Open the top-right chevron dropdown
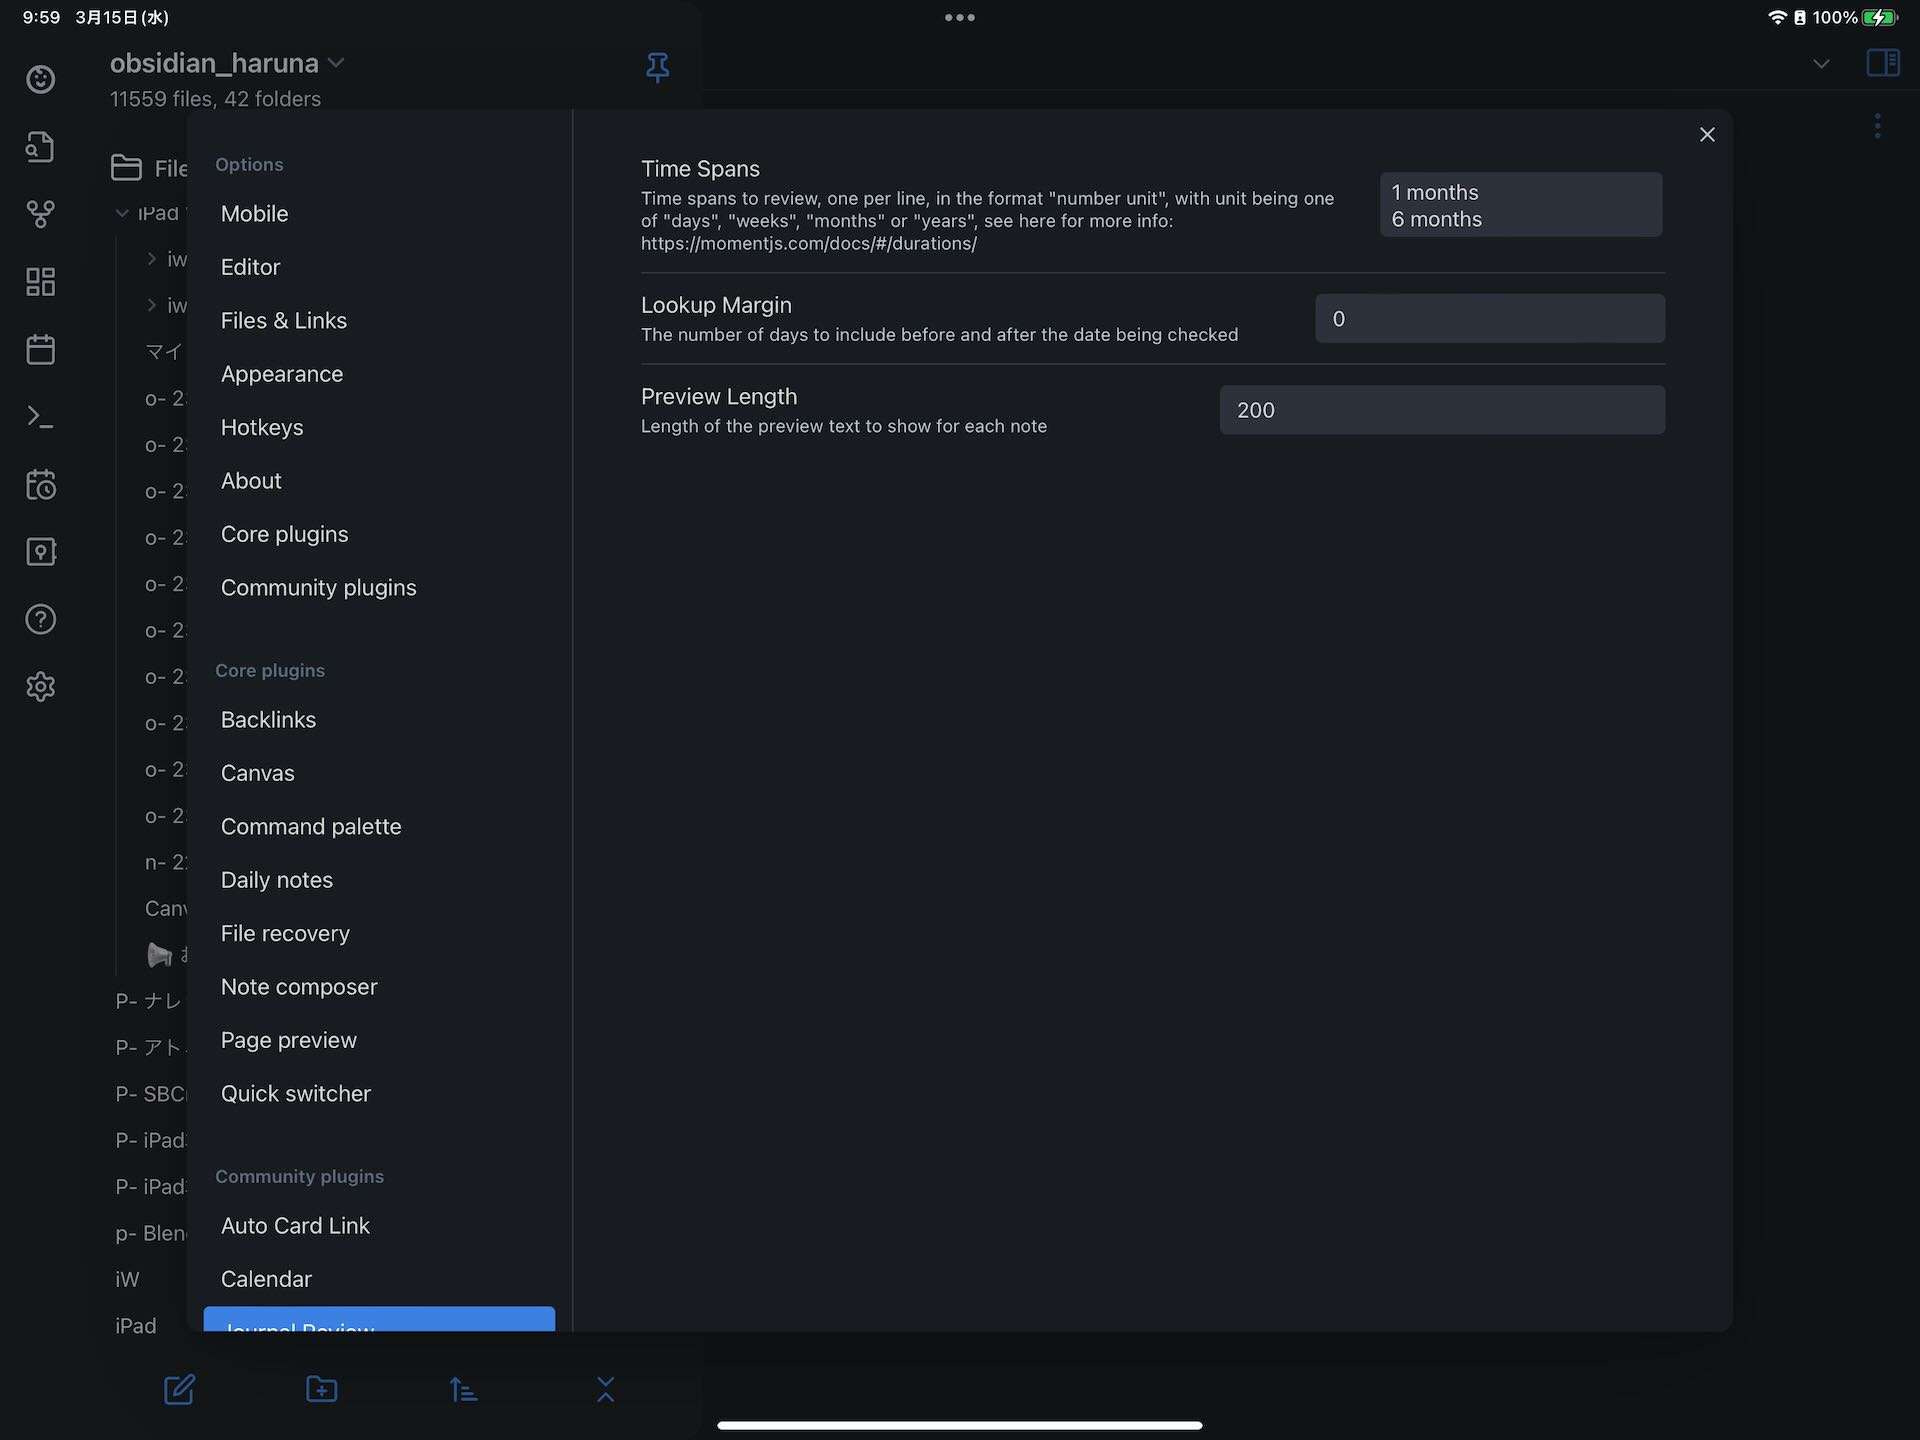 click(x=1821, y=64)
